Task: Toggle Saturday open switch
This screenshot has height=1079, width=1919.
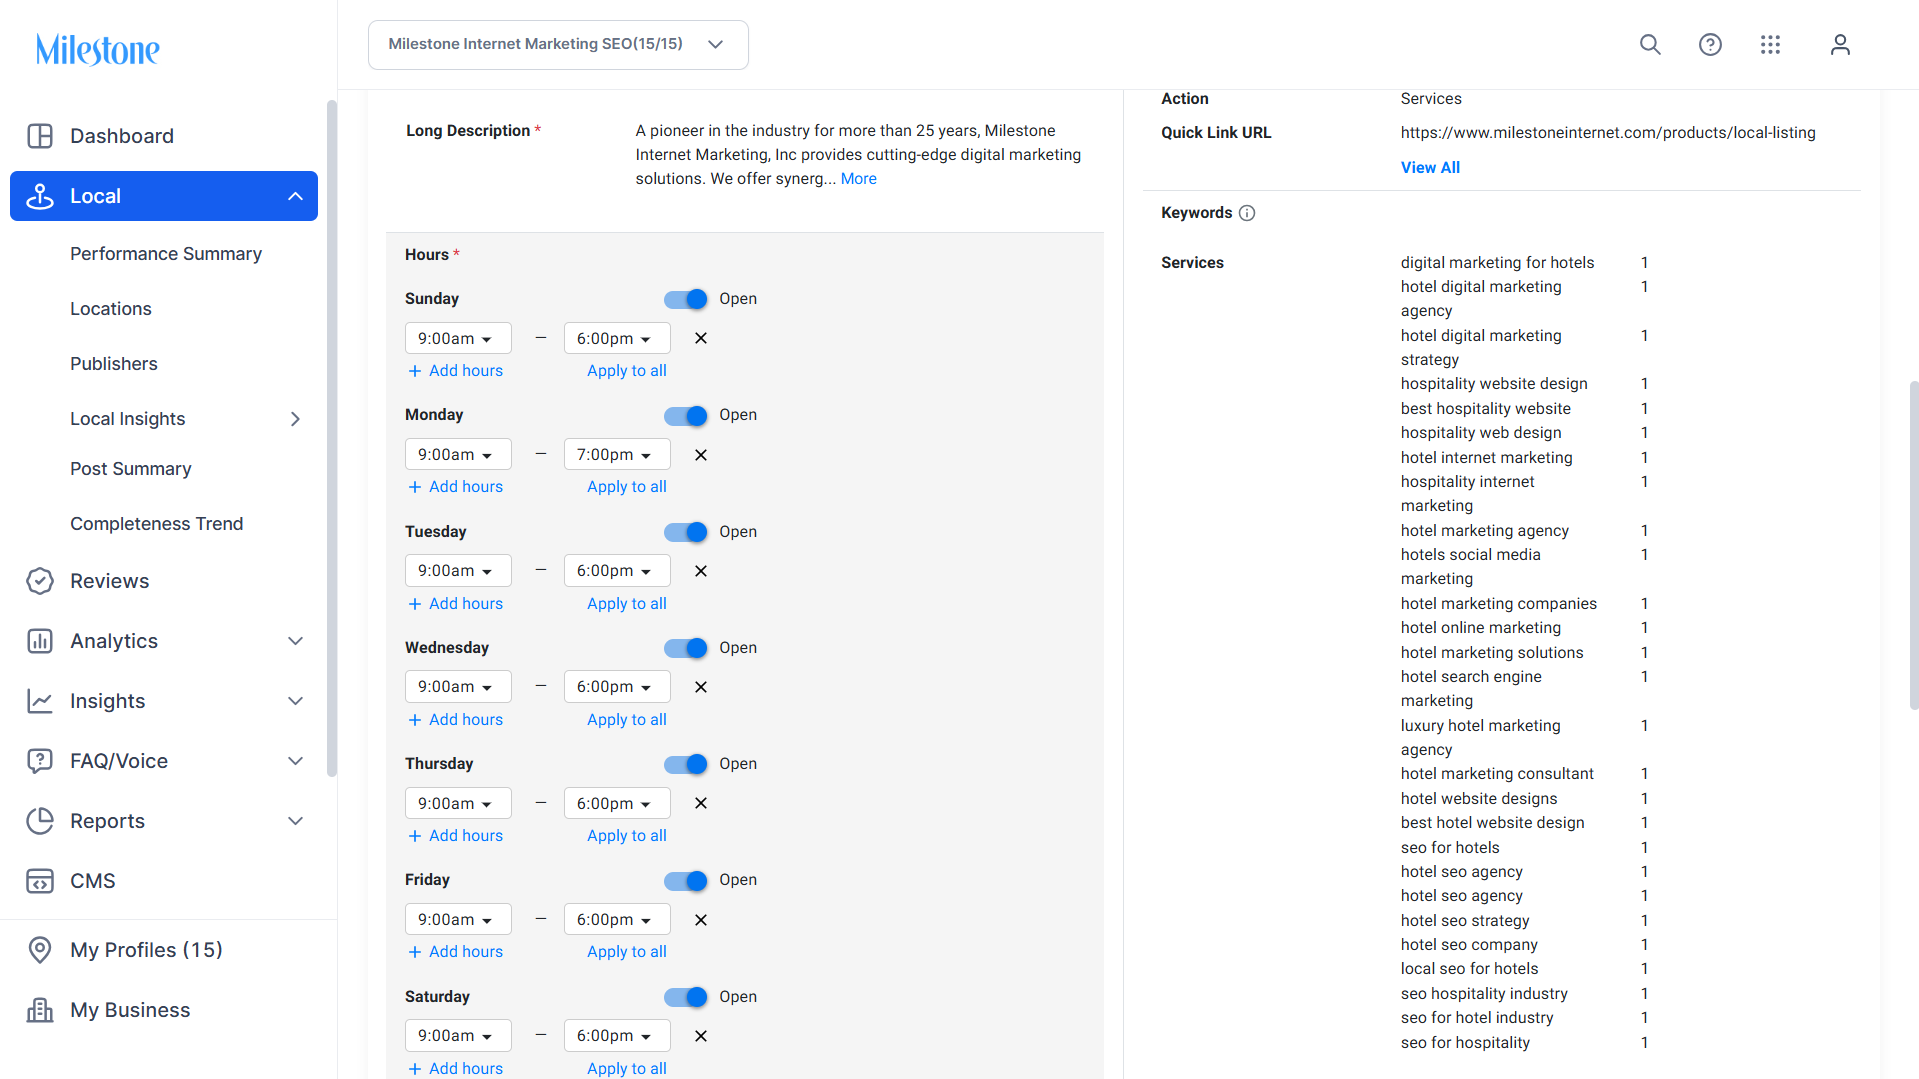Action: pos(686,997)
